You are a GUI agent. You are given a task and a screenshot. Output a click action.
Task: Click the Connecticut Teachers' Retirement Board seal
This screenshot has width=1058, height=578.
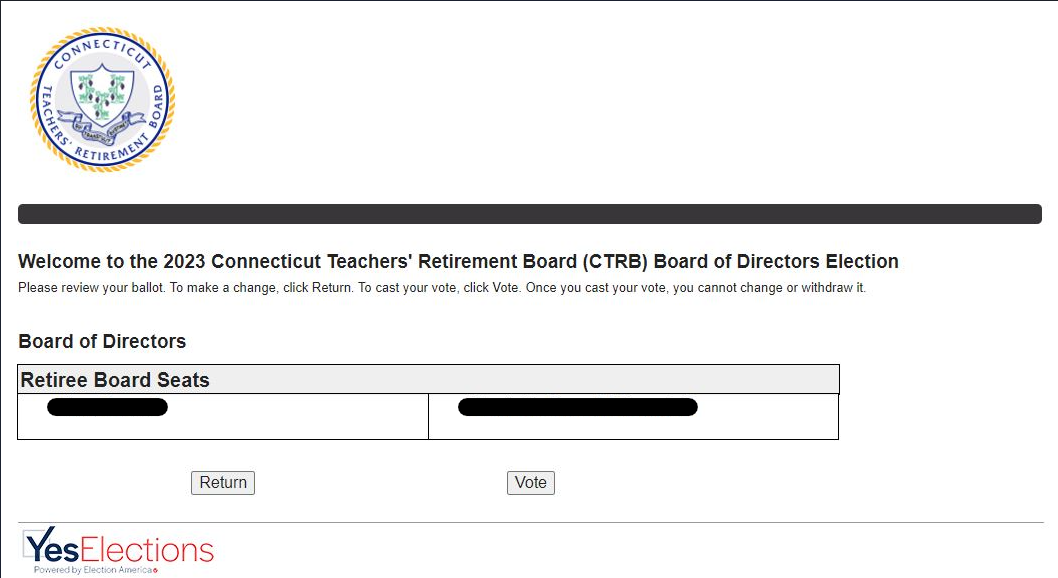(102, 100)
